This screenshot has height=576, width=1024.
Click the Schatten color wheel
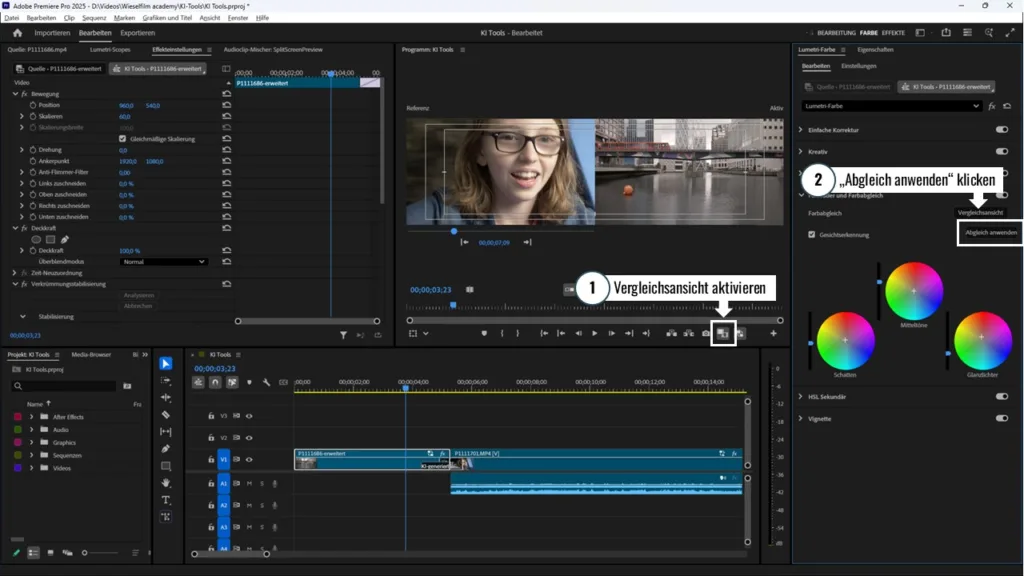tap(845, 340)
